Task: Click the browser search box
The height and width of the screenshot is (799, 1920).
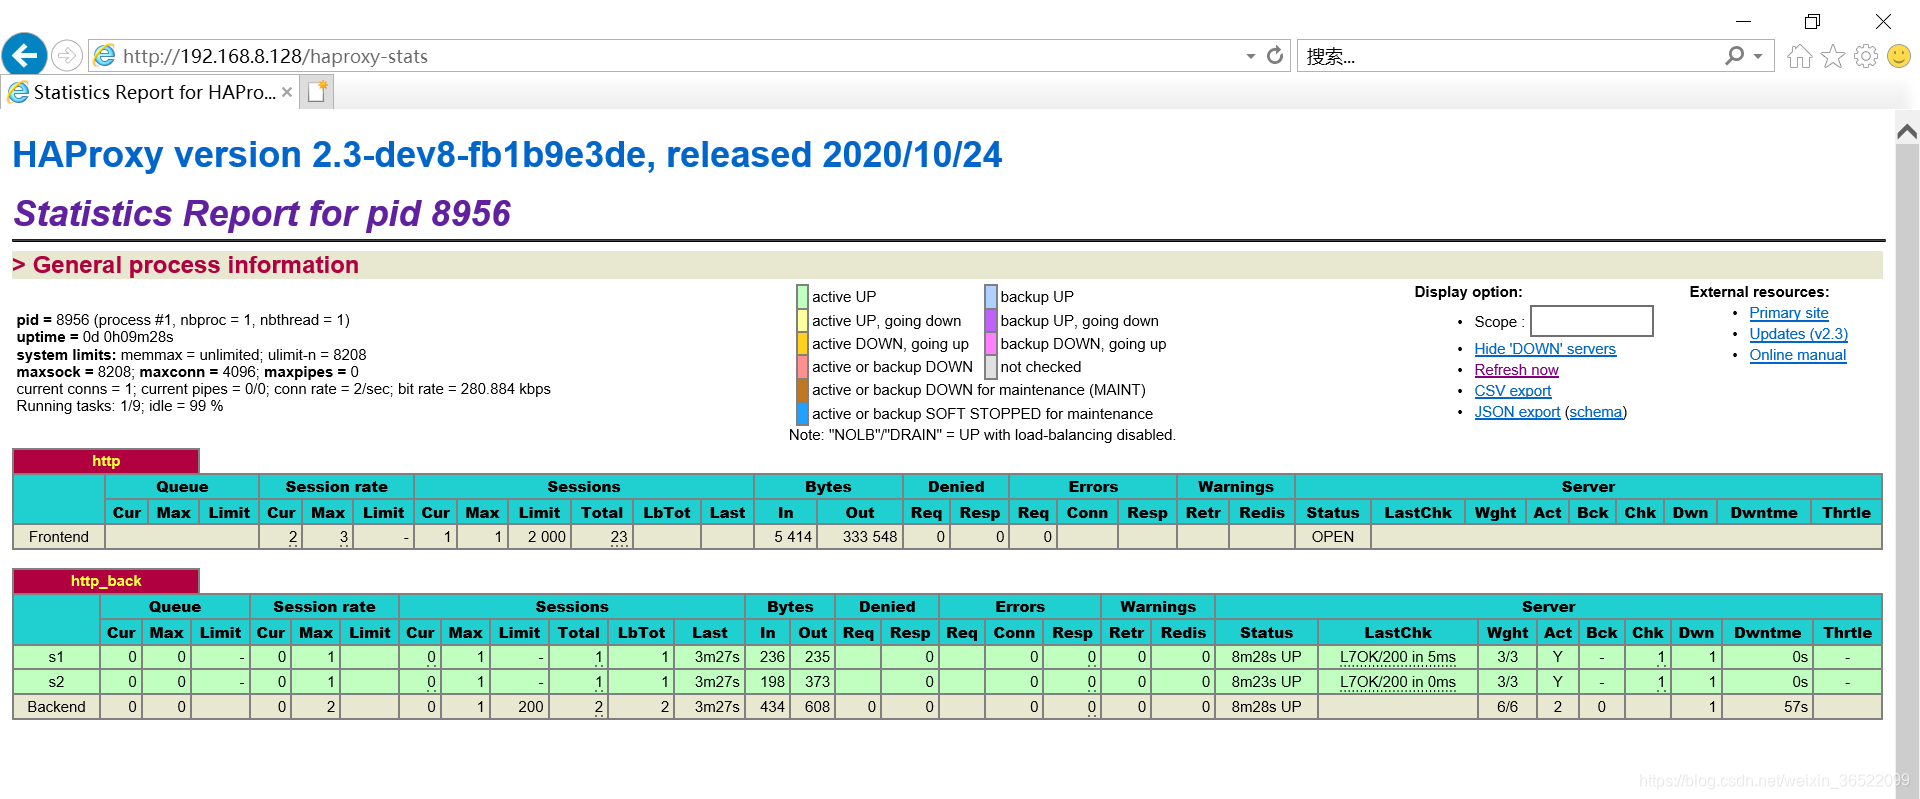Action: click(1510, 56)
